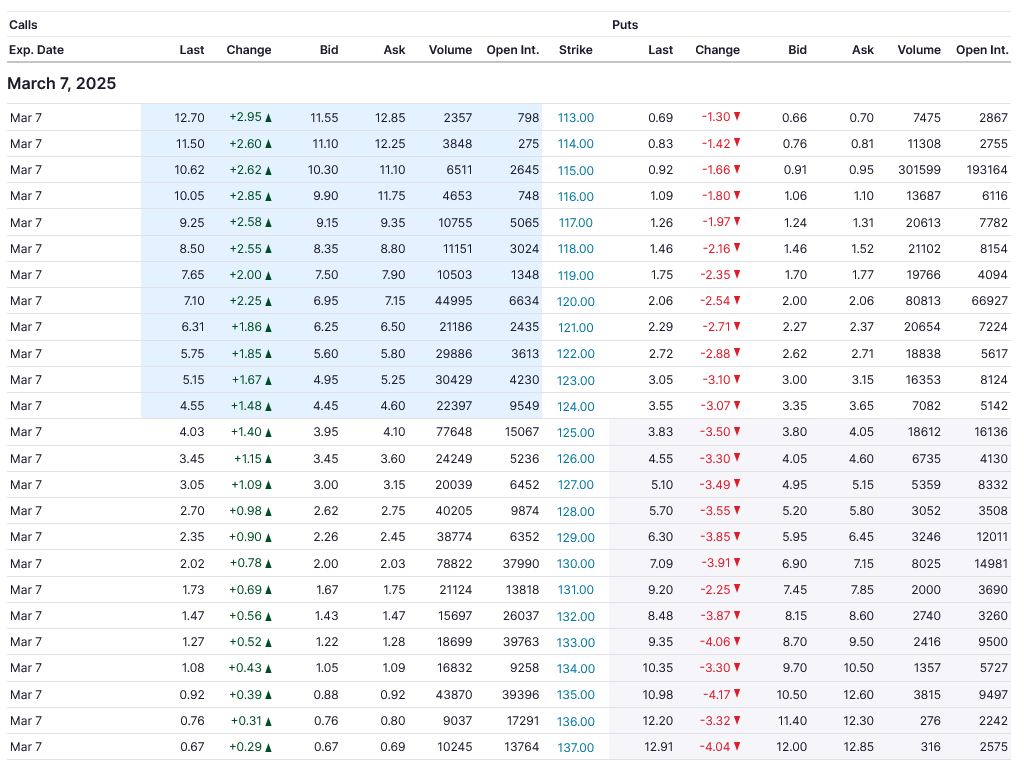Click the red down arrow beside -4.17
The image size is (1024, 770).
[x=737, y=694]
